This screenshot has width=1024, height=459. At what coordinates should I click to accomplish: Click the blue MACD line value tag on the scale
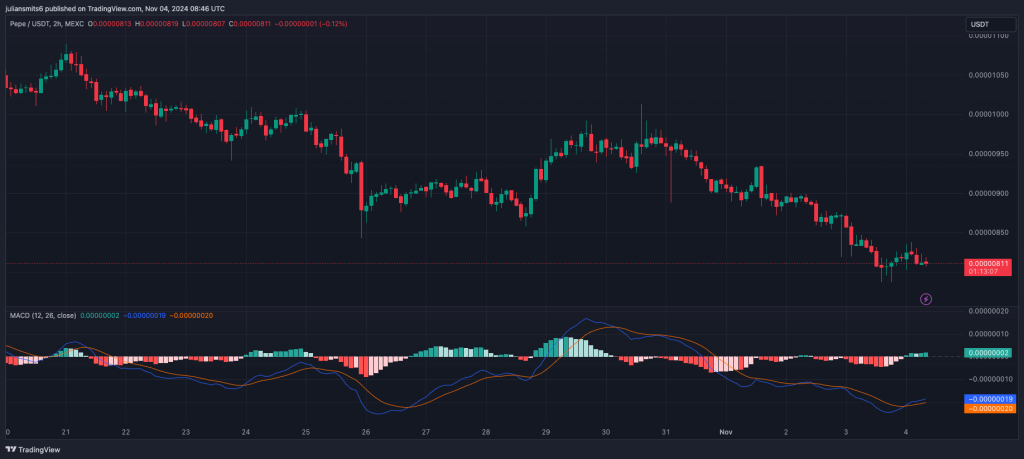click(x=989, y=398)
